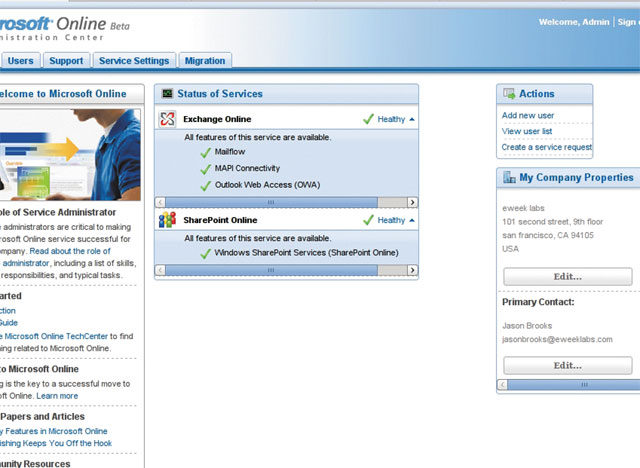Click the Jason Brooks contact name
The width and height of the screenshot is (640, 468).
click(x=527, y=326)
